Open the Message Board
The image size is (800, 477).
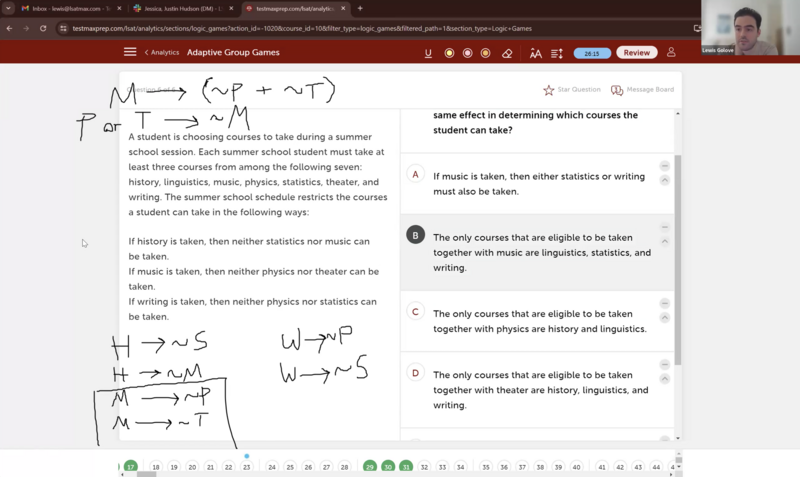617,90
